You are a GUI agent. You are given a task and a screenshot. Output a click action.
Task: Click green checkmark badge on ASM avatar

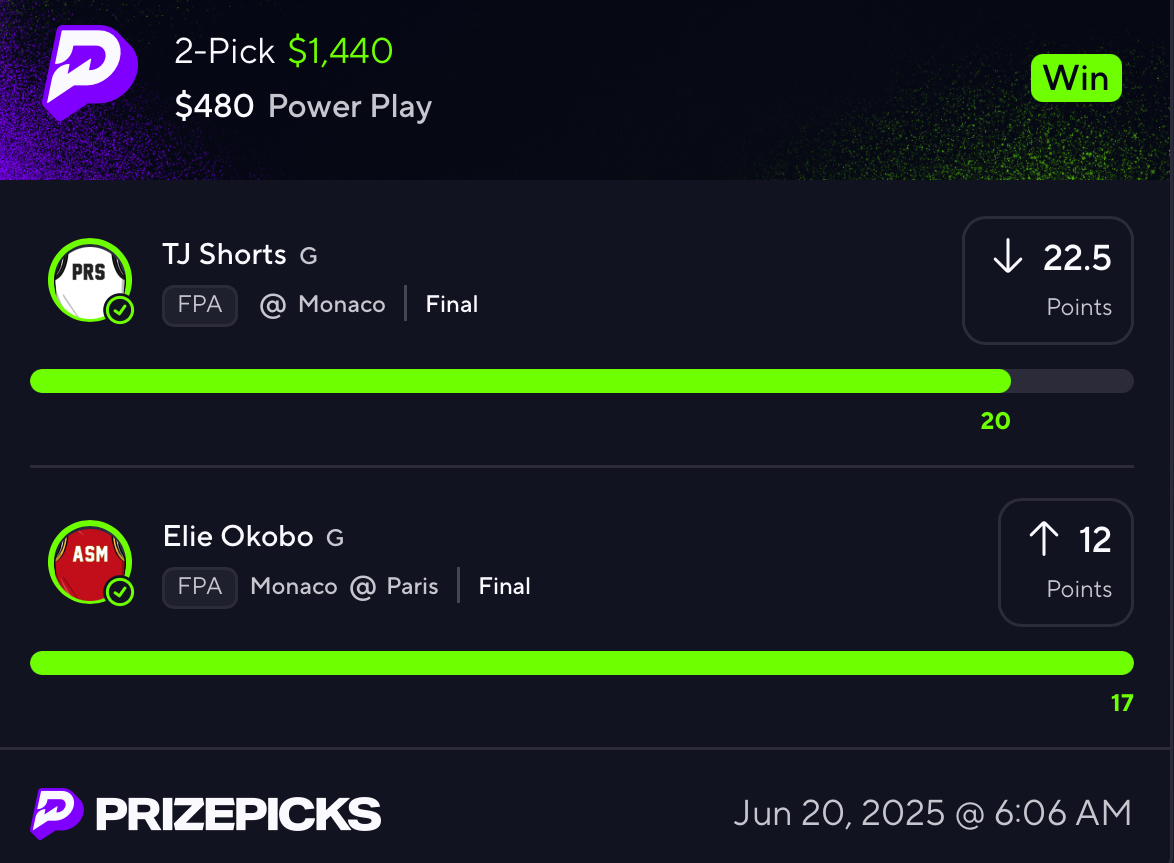120,592
